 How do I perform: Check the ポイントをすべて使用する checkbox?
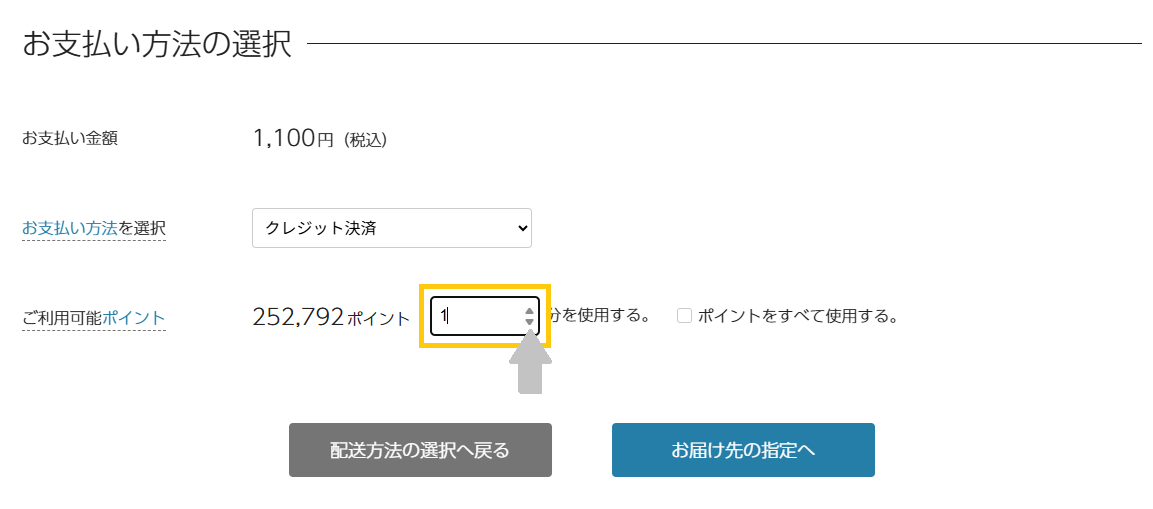point(684,316)
